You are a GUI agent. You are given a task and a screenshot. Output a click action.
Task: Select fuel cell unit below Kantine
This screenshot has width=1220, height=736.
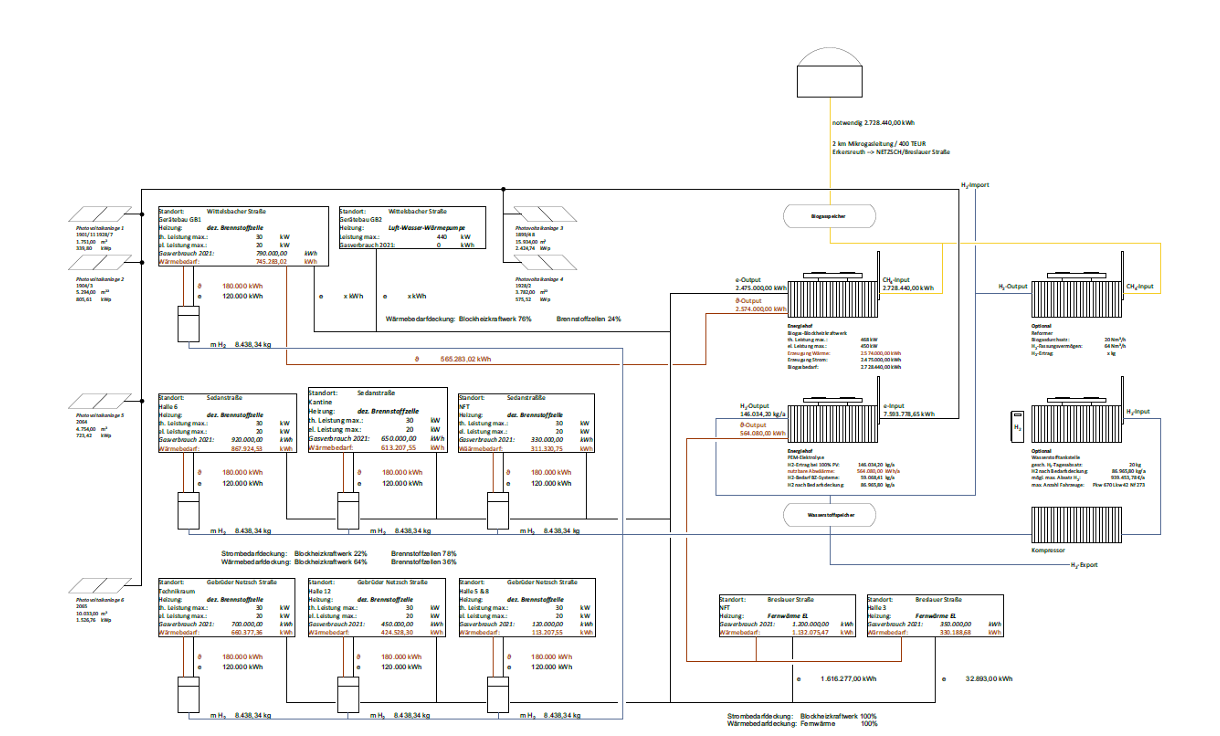[347, 510]
